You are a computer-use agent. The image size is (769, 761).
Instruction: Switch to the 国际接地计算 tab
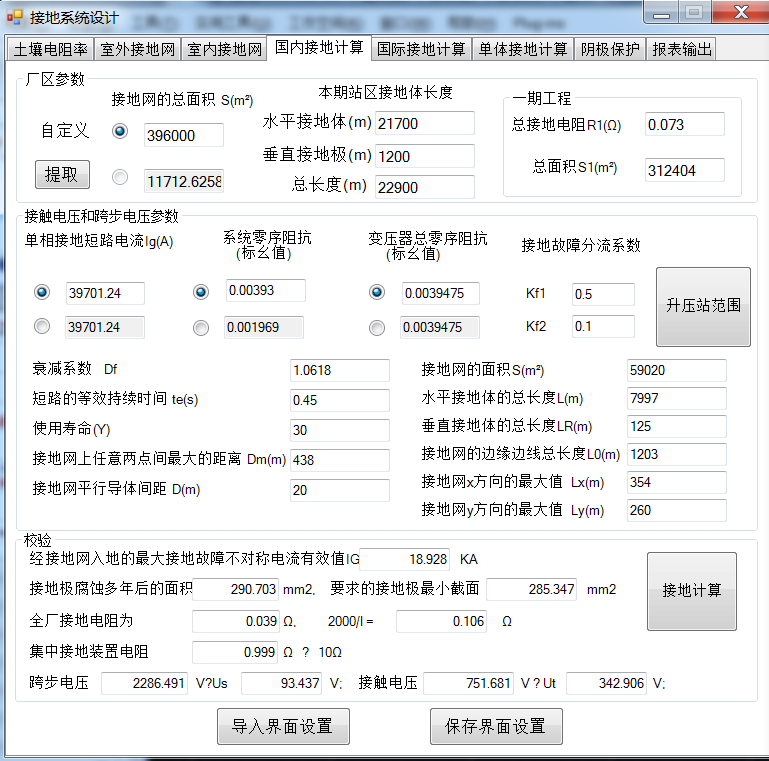[421, 49]
